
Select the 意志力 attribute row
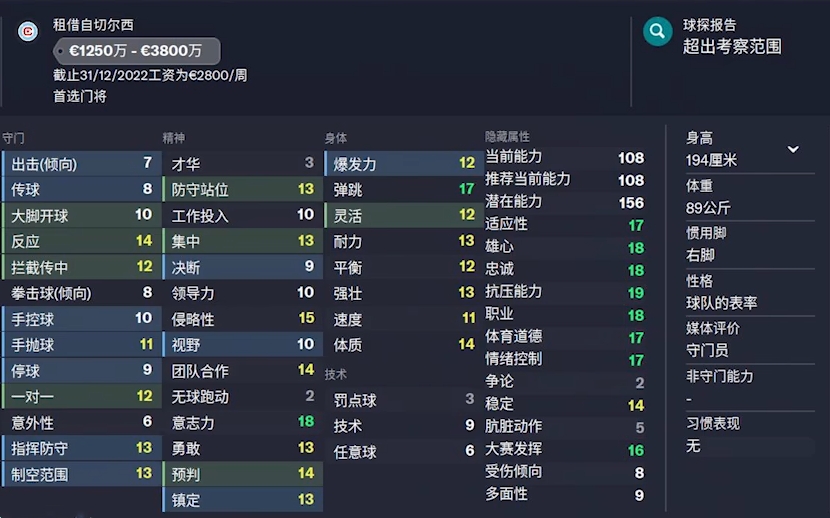[243, 422]
